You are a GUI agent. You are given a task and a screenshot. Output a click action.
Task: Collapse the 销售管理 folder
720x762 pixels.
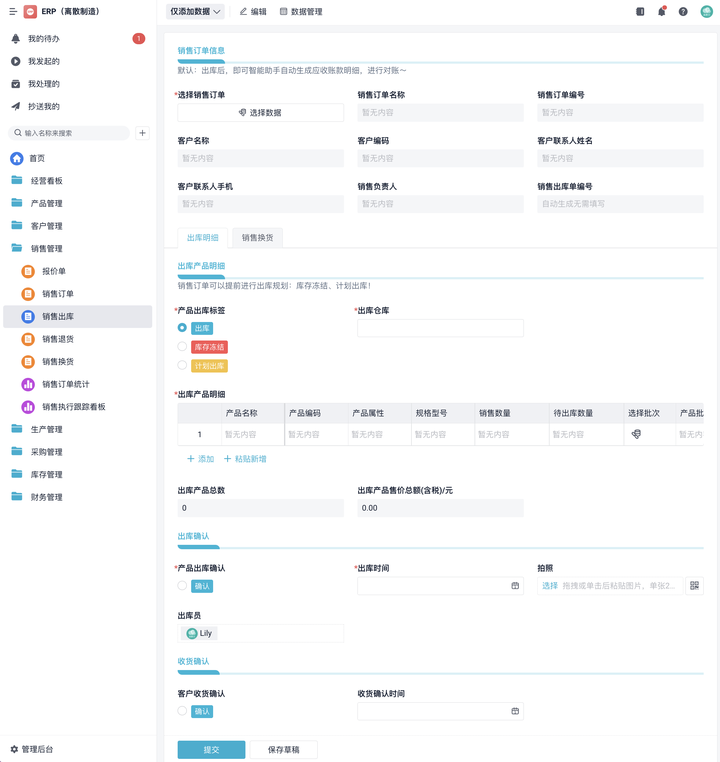pos(46,248)
